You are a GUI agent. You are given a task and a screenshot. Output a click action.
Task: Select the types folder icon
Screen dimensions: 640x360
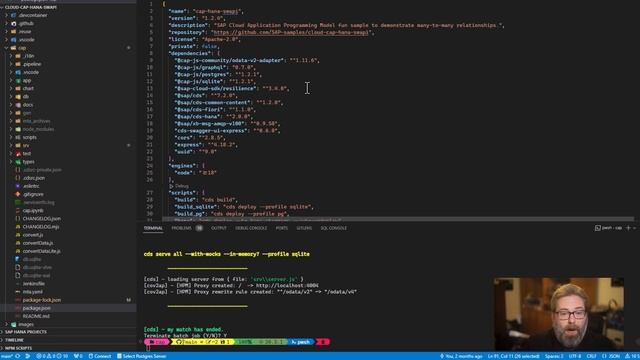coord(18,162)
